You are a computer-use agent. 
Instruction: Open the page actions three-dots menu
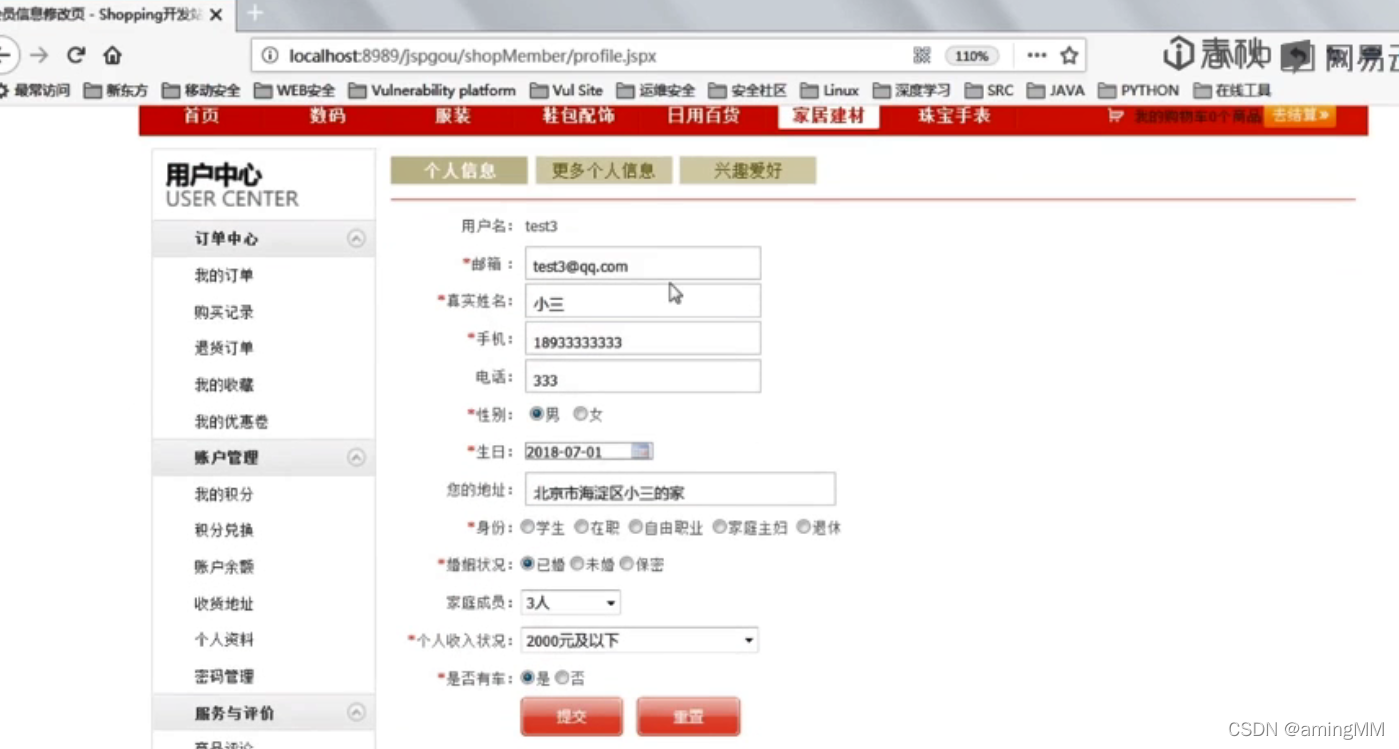[1037, 56]
